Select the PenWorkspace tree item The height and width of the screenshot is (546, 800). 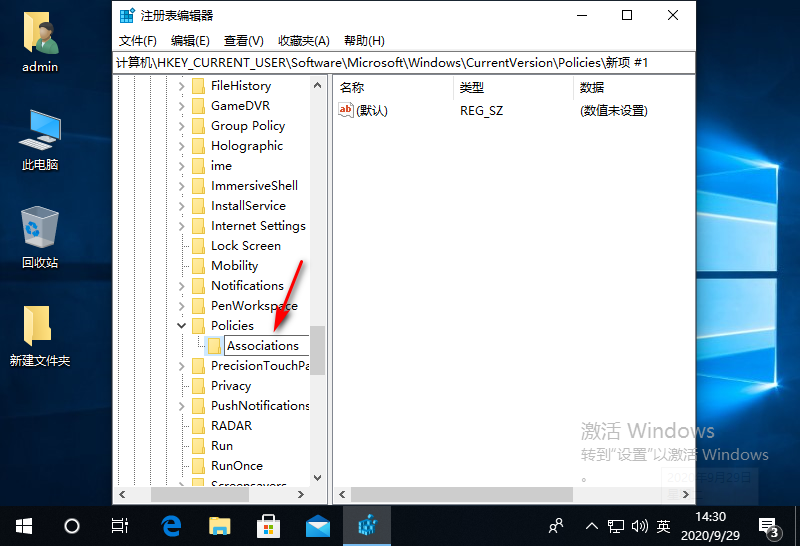(254, 306)
